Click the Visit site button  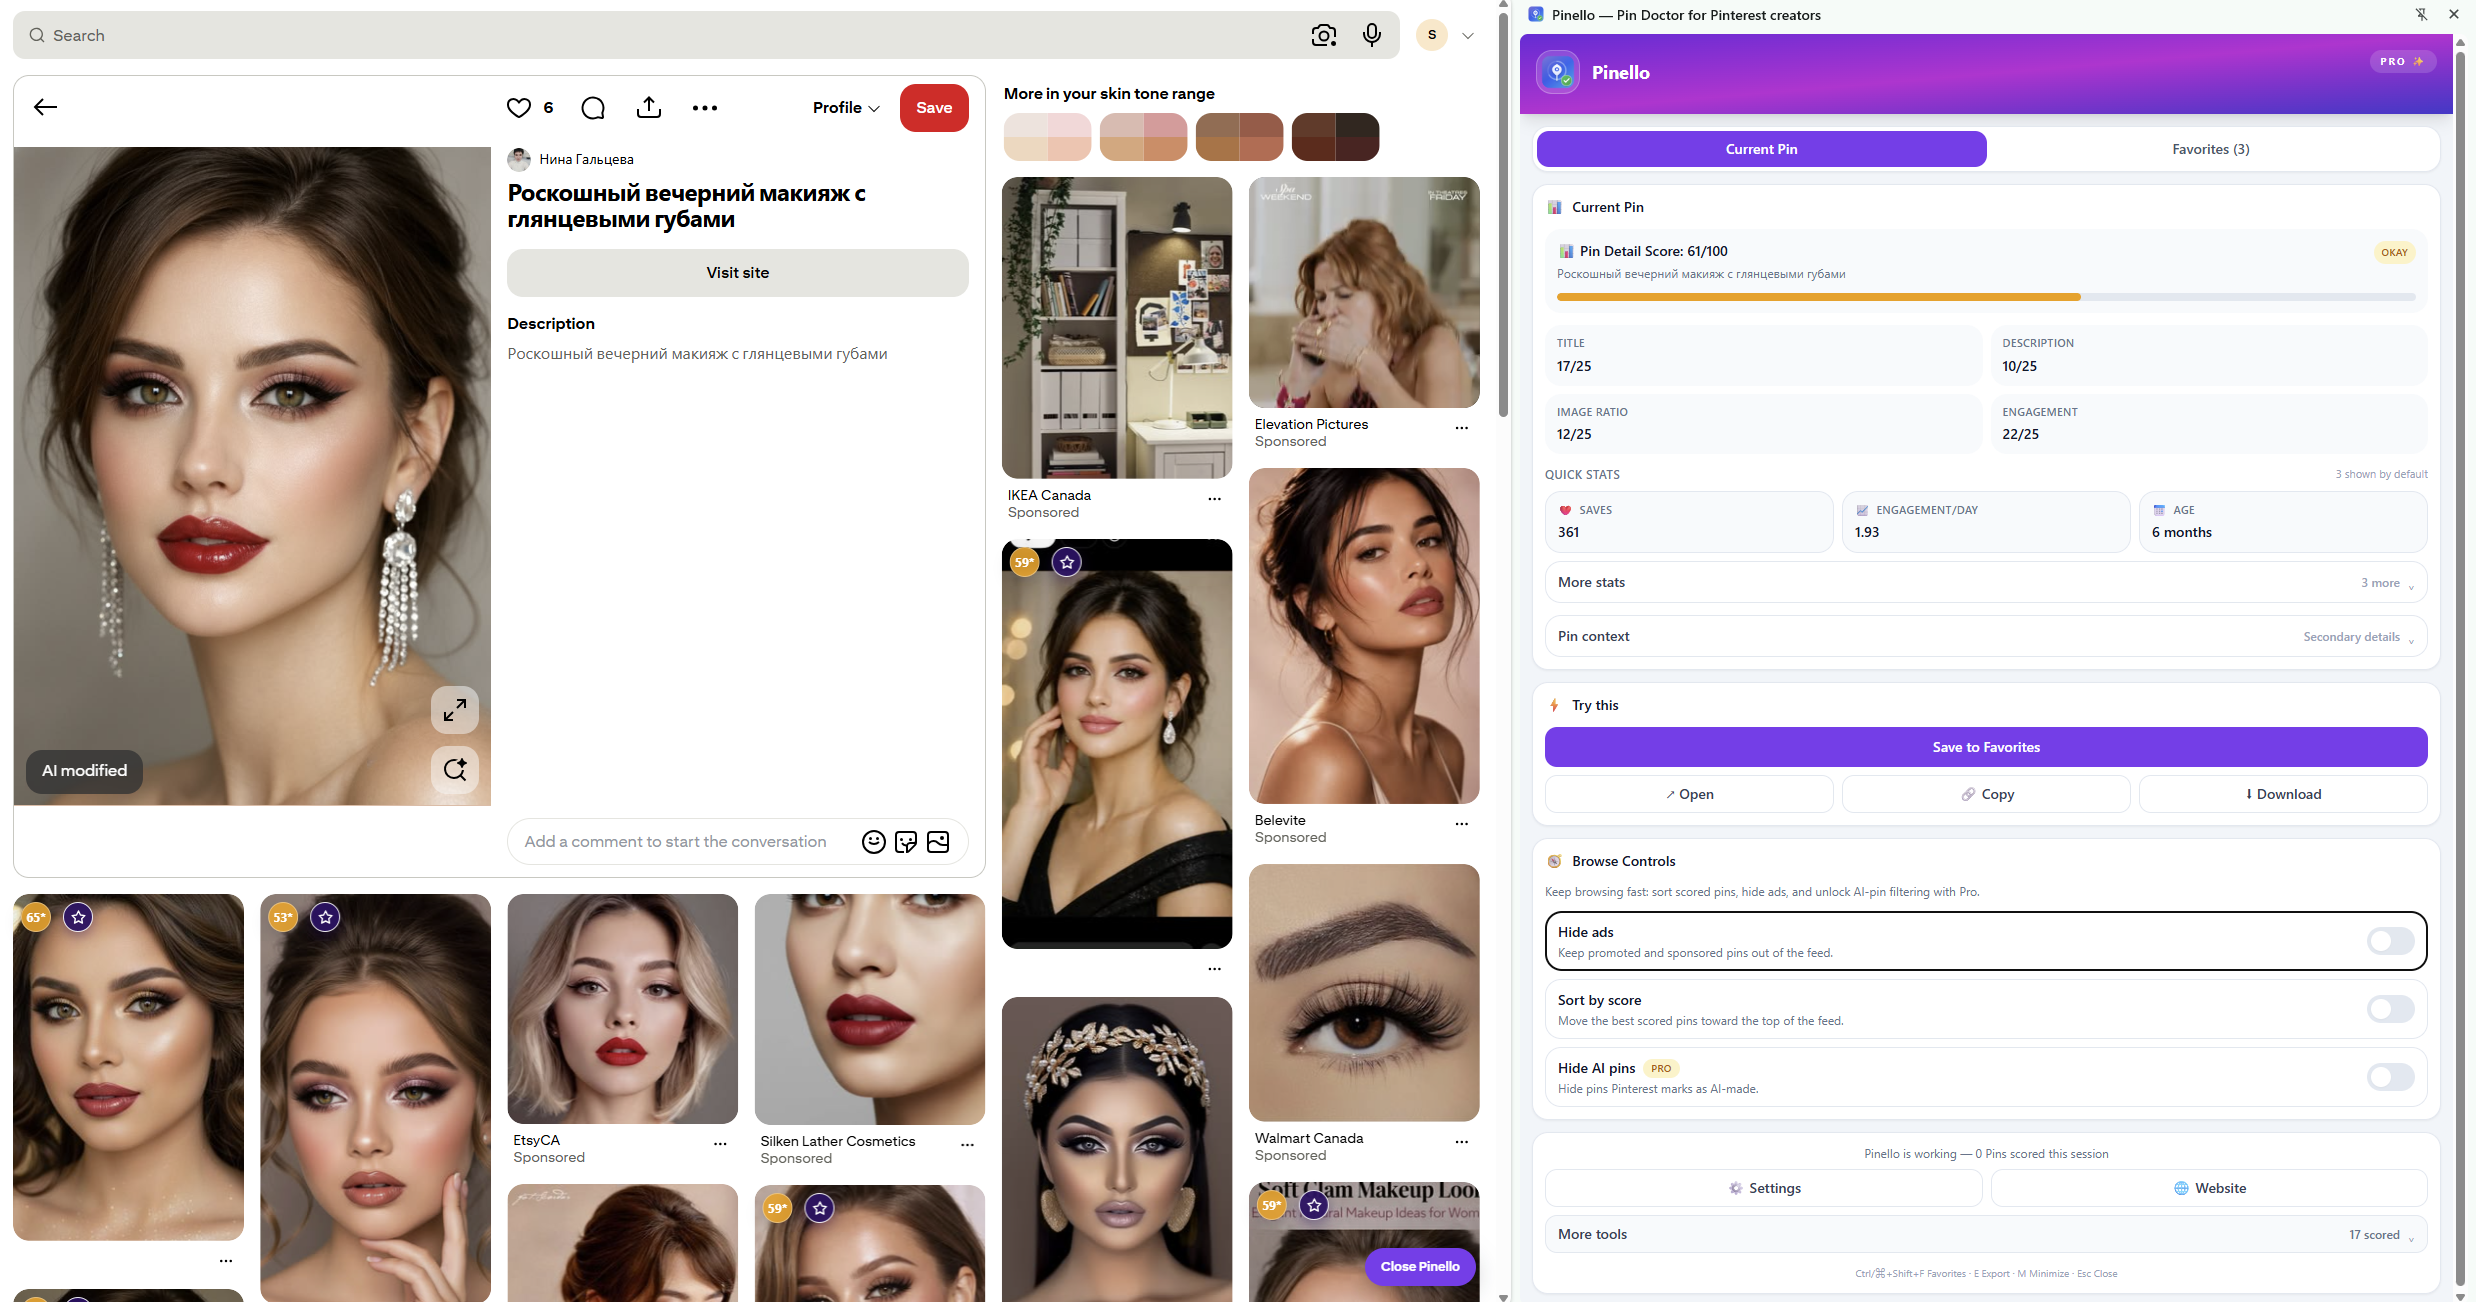click(x=738, y=272)
